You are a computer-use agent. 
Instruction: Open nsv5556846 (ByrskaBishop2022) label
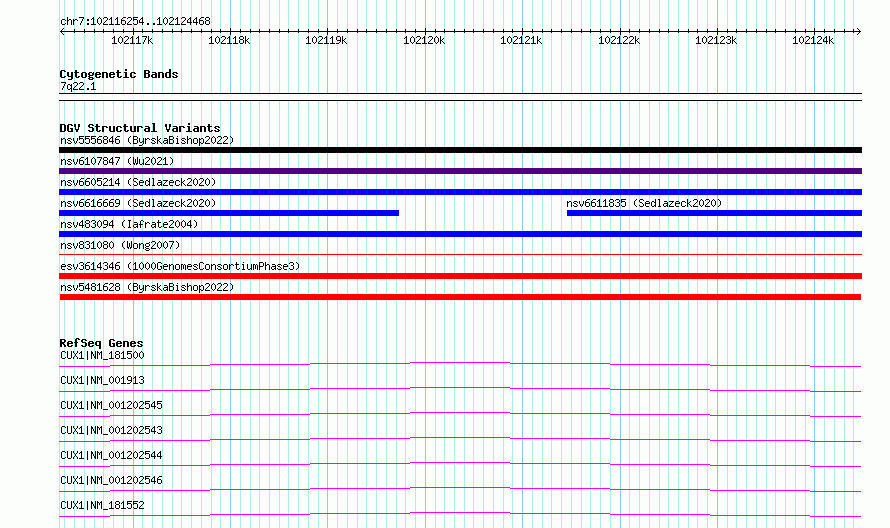pos(147,140)
